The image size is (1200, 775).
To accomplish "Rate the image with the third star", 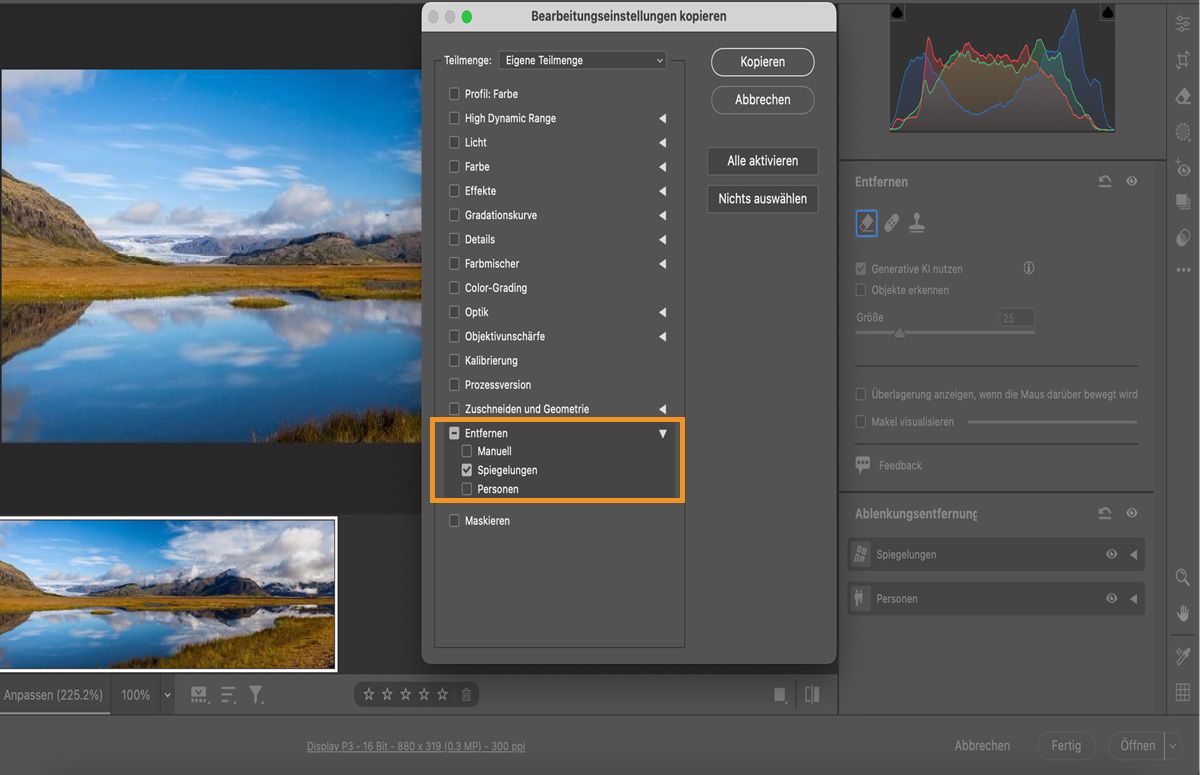I will 405,694.
